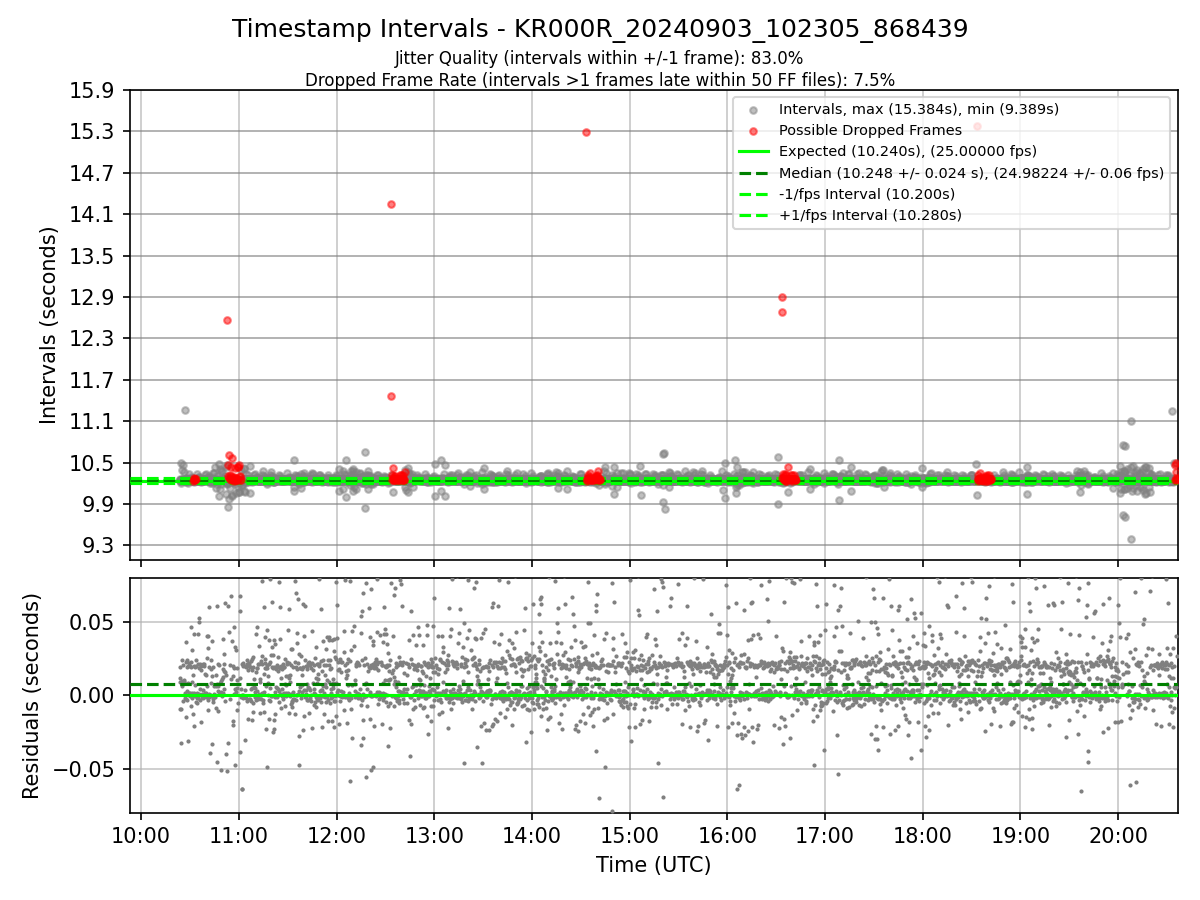Screen dimensions: 1200x900
Task: Click the dark green dashed Median legend line
Action: [x=754, y=173]
